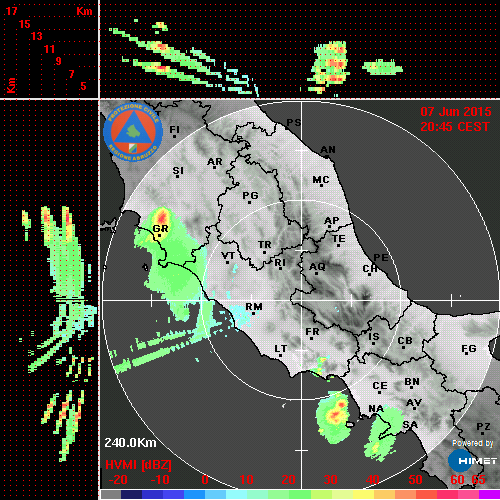Click the 7 km height axis label

click(x=71, y=74)
